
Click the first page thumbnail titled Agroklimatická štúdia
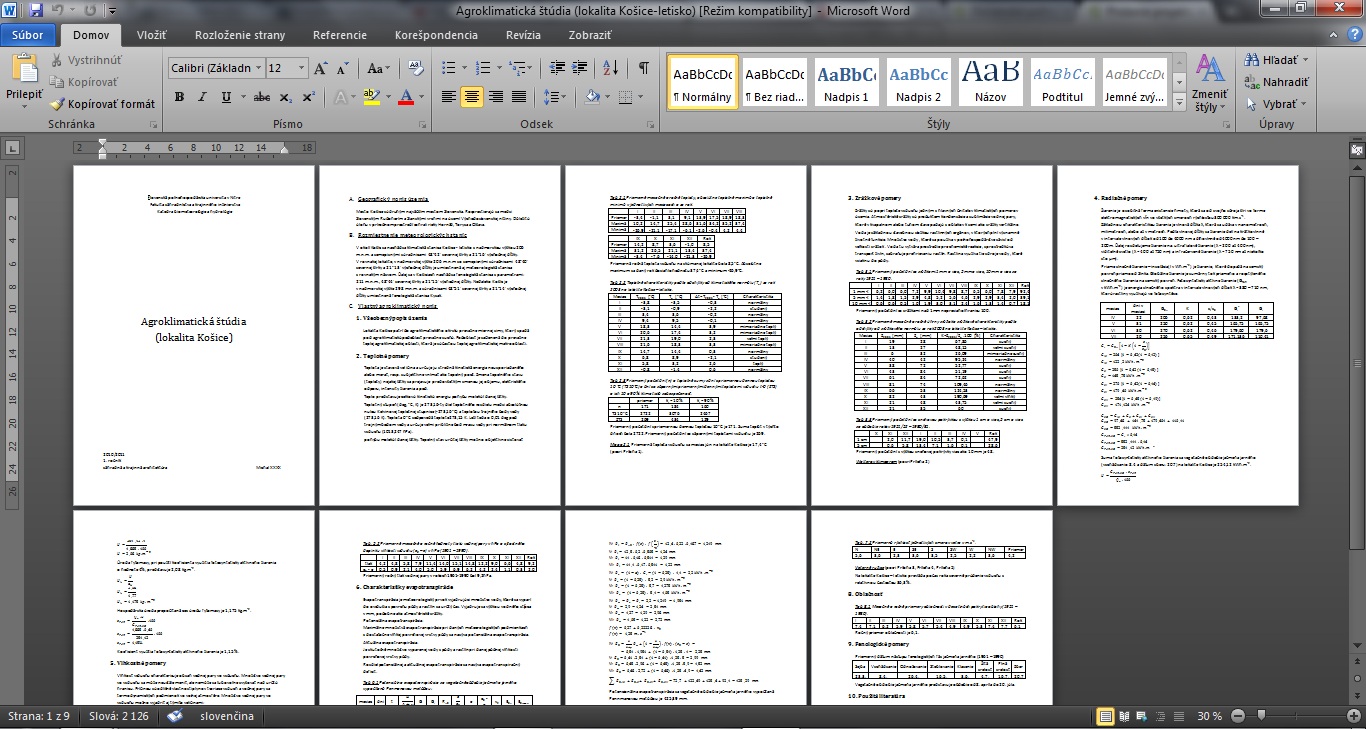point(194,333)
